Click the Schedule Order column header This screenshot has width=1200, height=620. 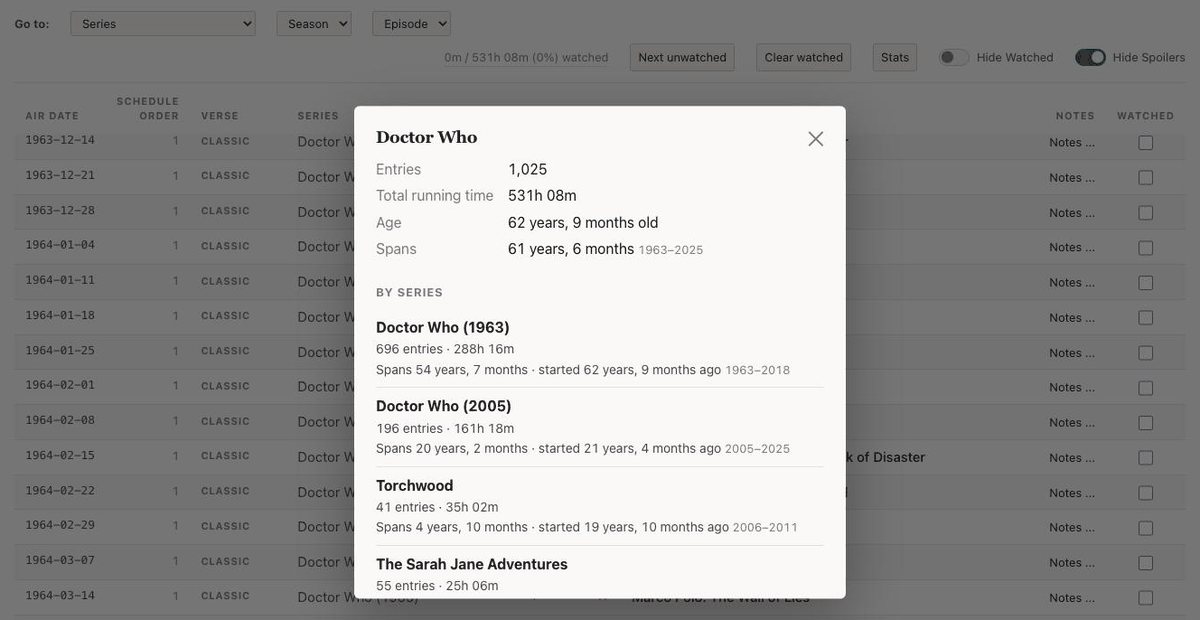click(148, 108)
